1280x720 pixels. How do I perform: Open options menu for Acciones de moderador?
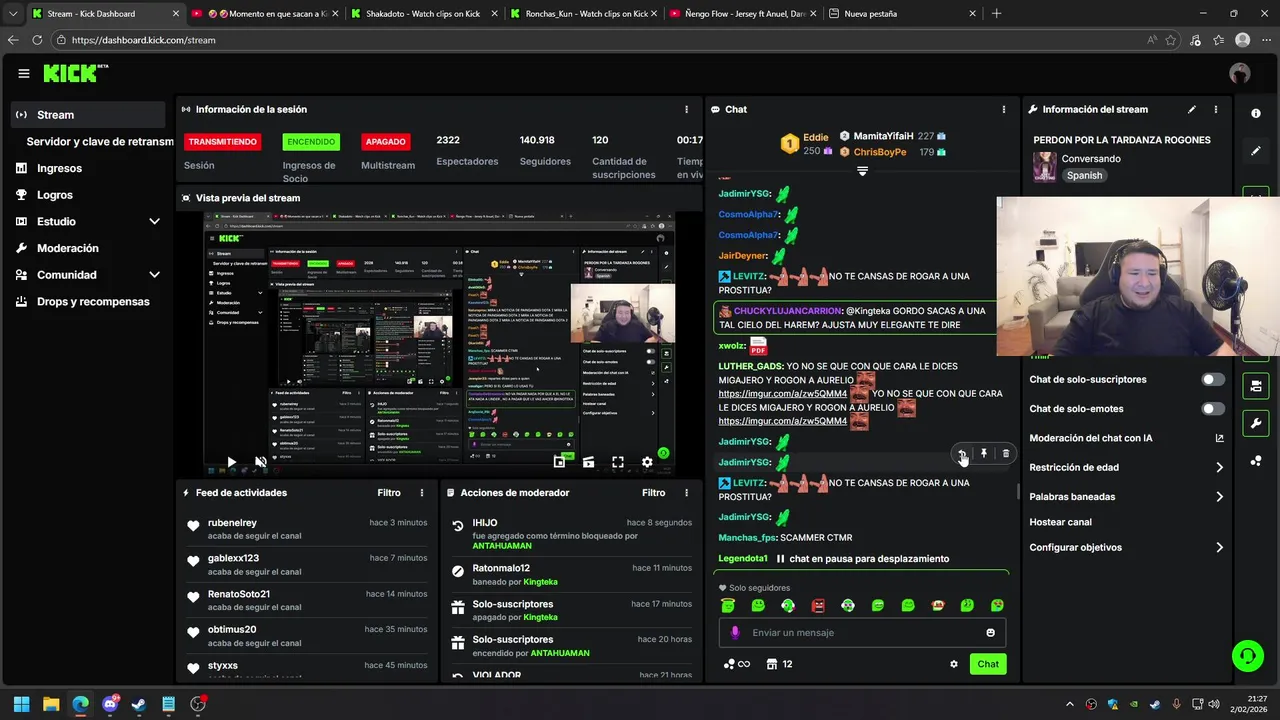coord(686,493)
